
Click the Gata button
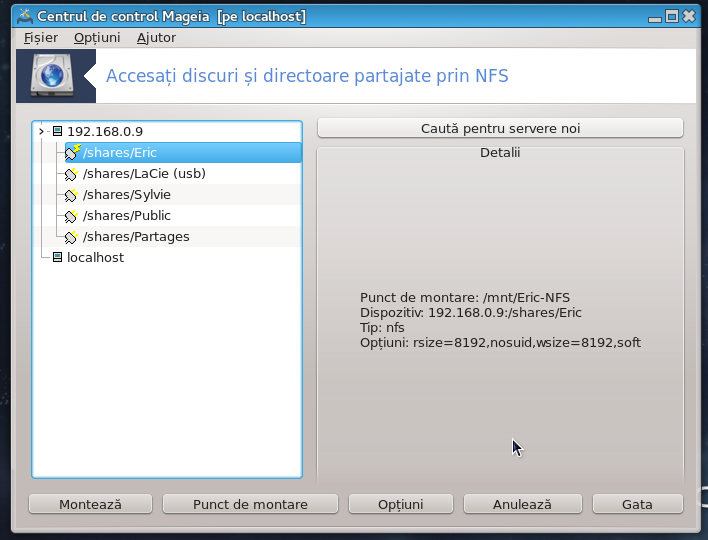pos(637,504)
